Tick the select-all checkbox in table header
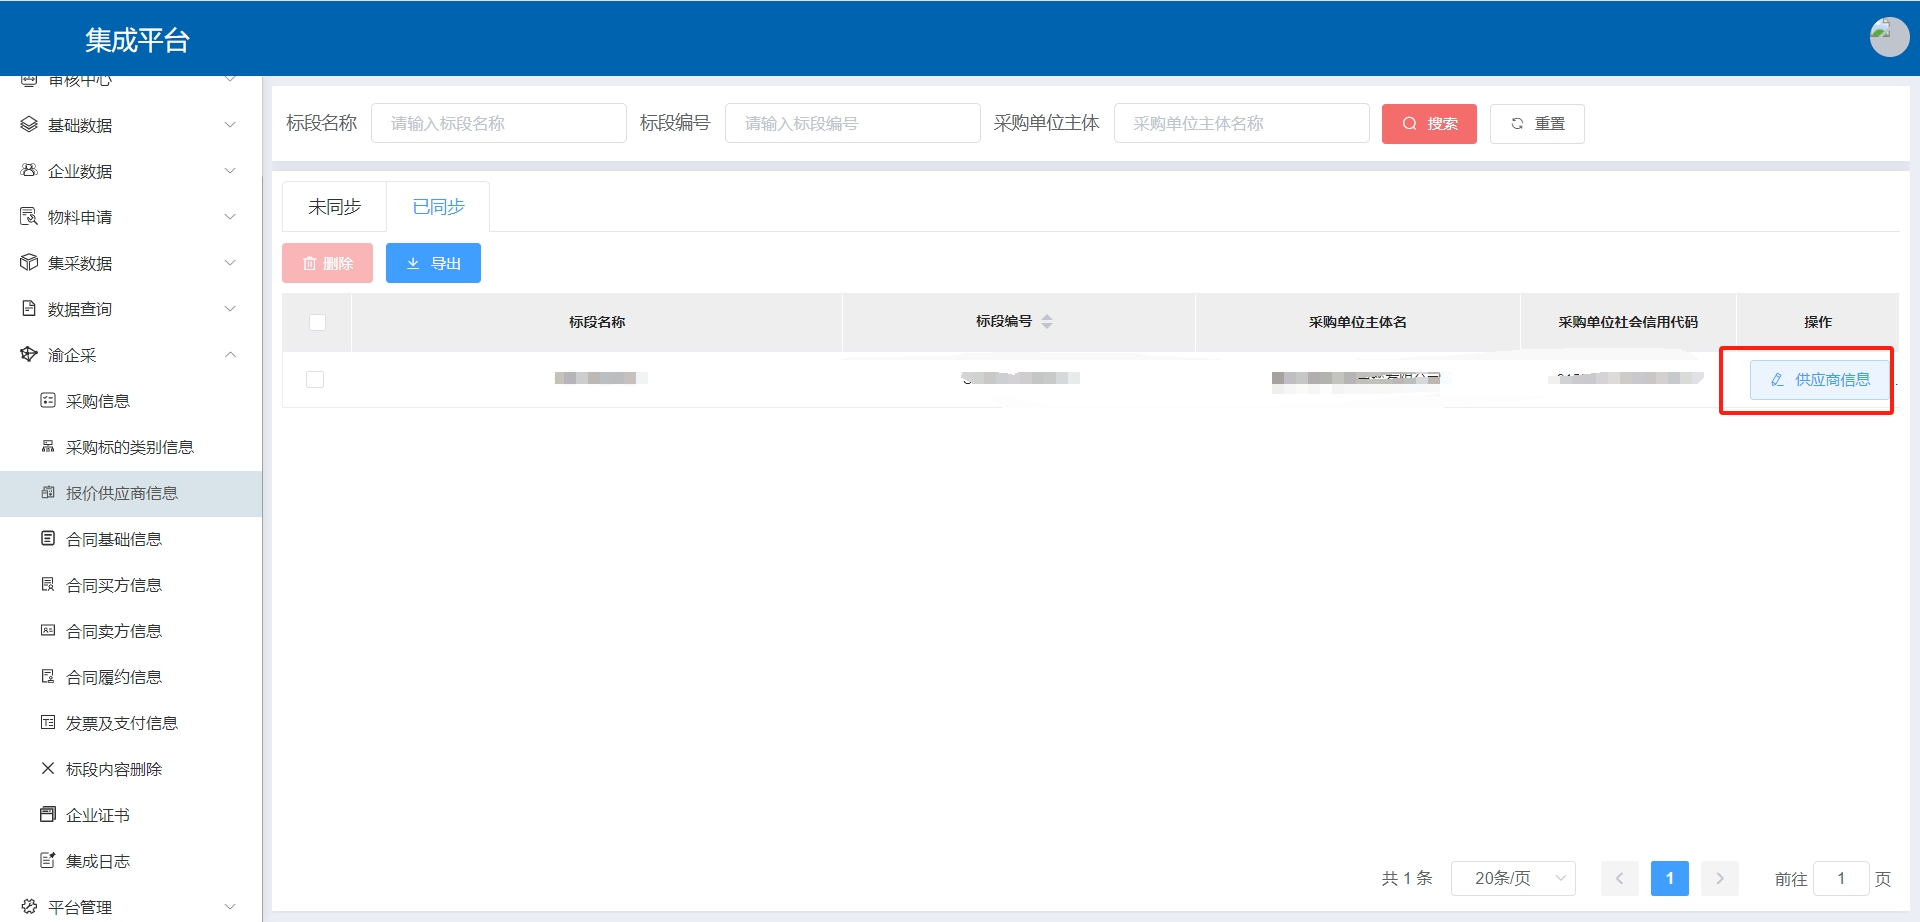The width and height of the screenshot is (1920, 922). coord(317,322)
